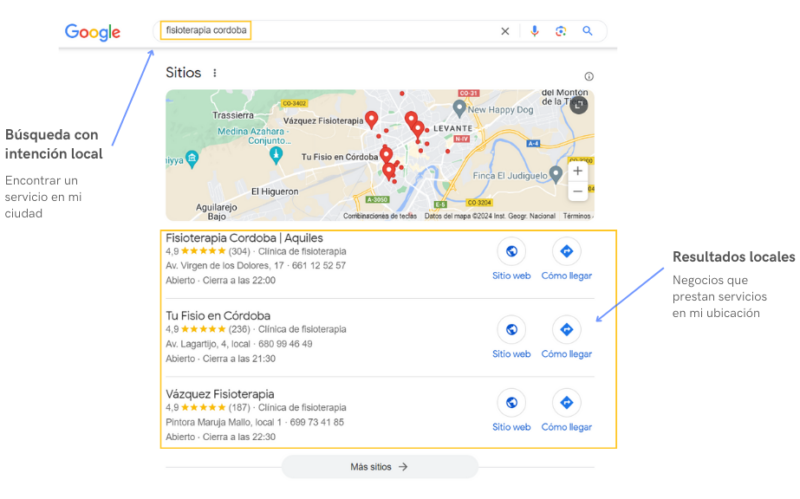Viewport: 800px width, 499px height.
Task: Click the Google logo
Action: pos(92,32)
